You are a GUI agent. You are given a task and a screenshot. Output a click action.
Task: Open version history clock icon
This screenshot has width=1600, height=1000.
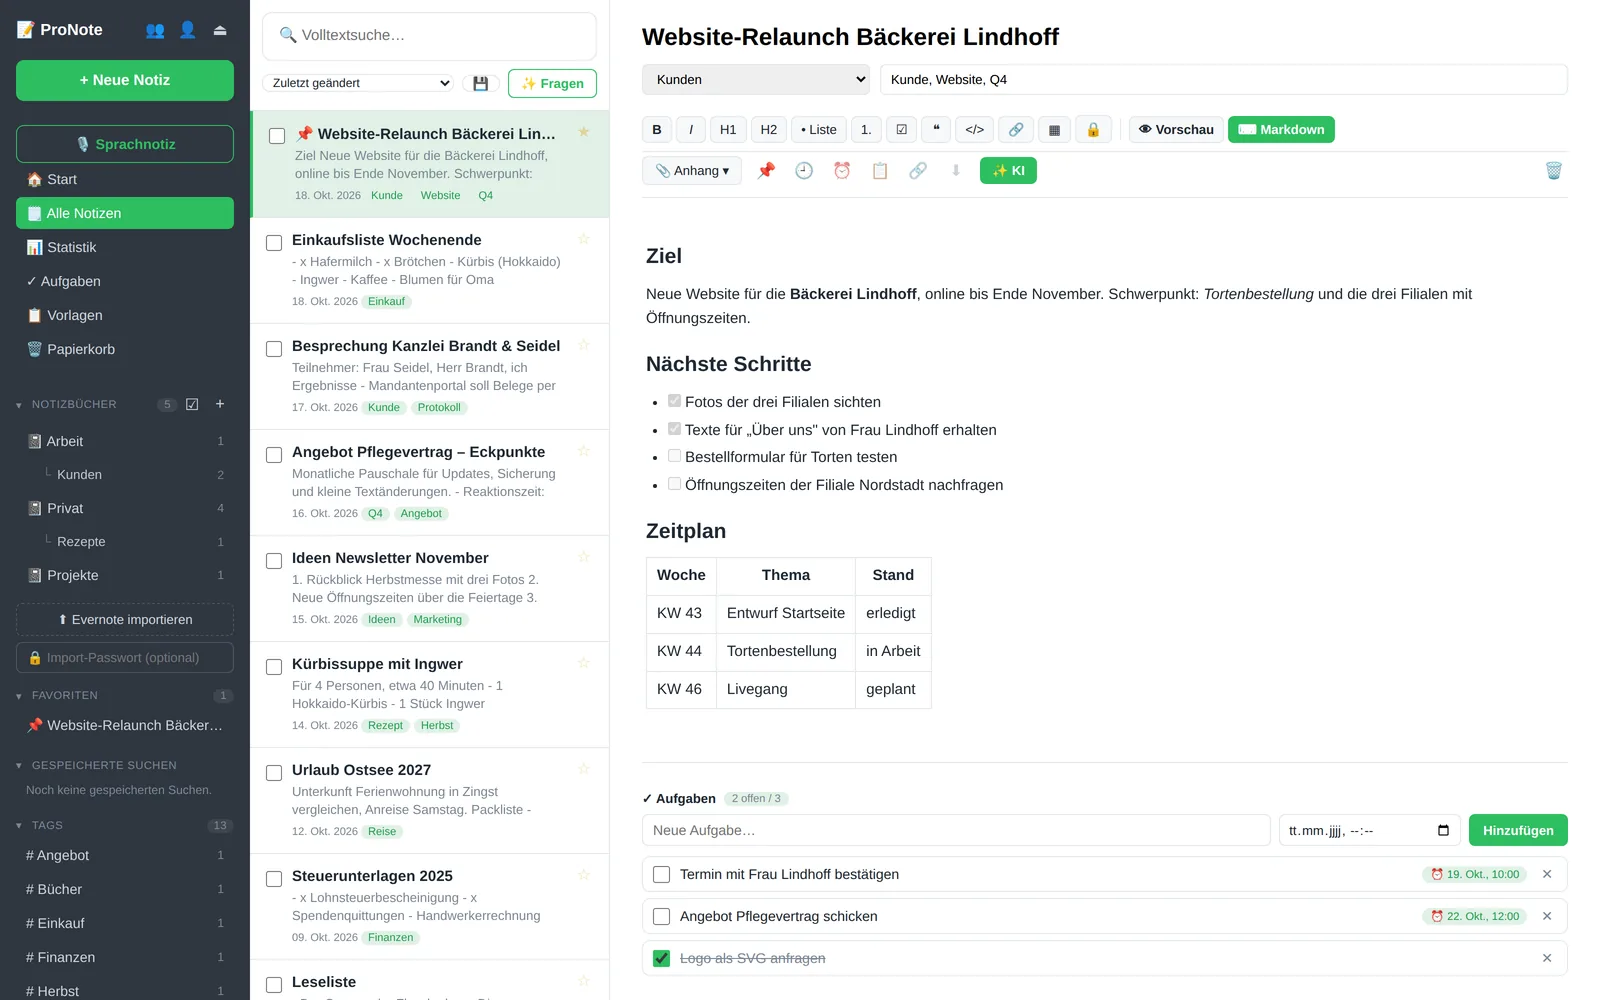(x=804, y=171)
